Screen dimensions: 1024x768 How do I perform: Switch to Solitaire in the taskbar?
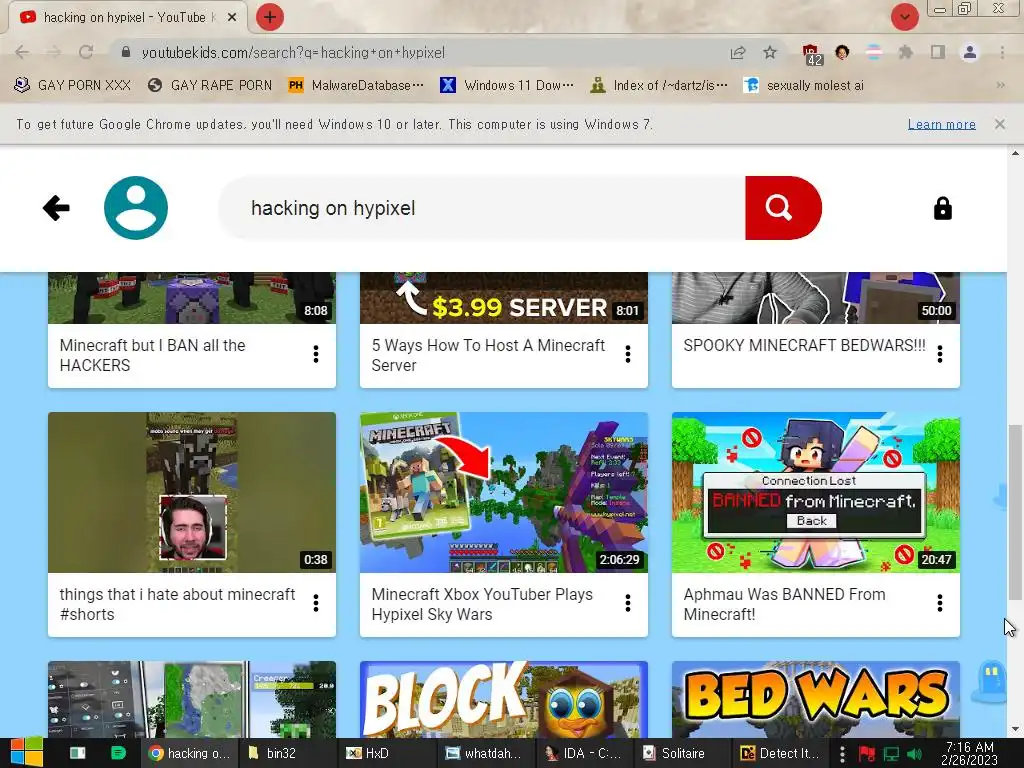pos(681,753)
